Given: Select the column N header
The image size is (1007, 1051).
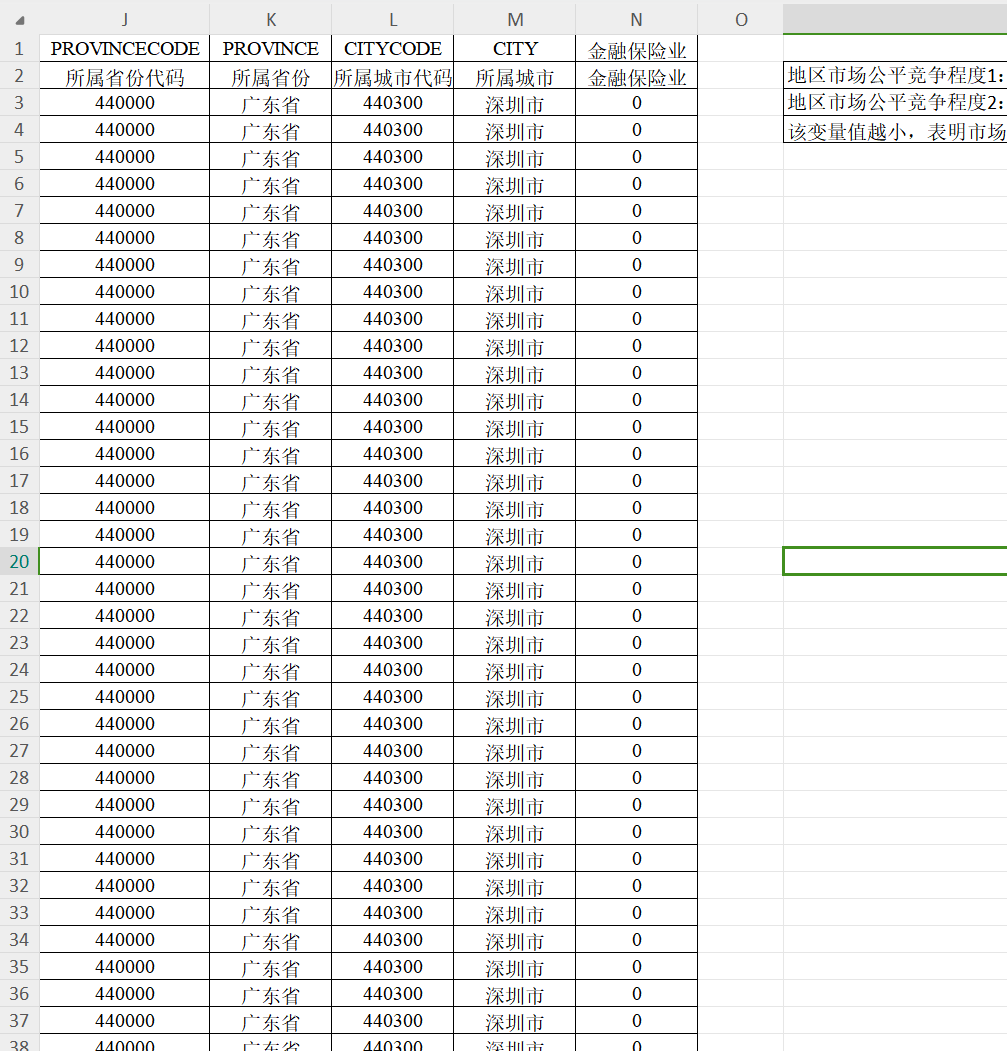Looking at the screenshot, I should tap(636, 19).
